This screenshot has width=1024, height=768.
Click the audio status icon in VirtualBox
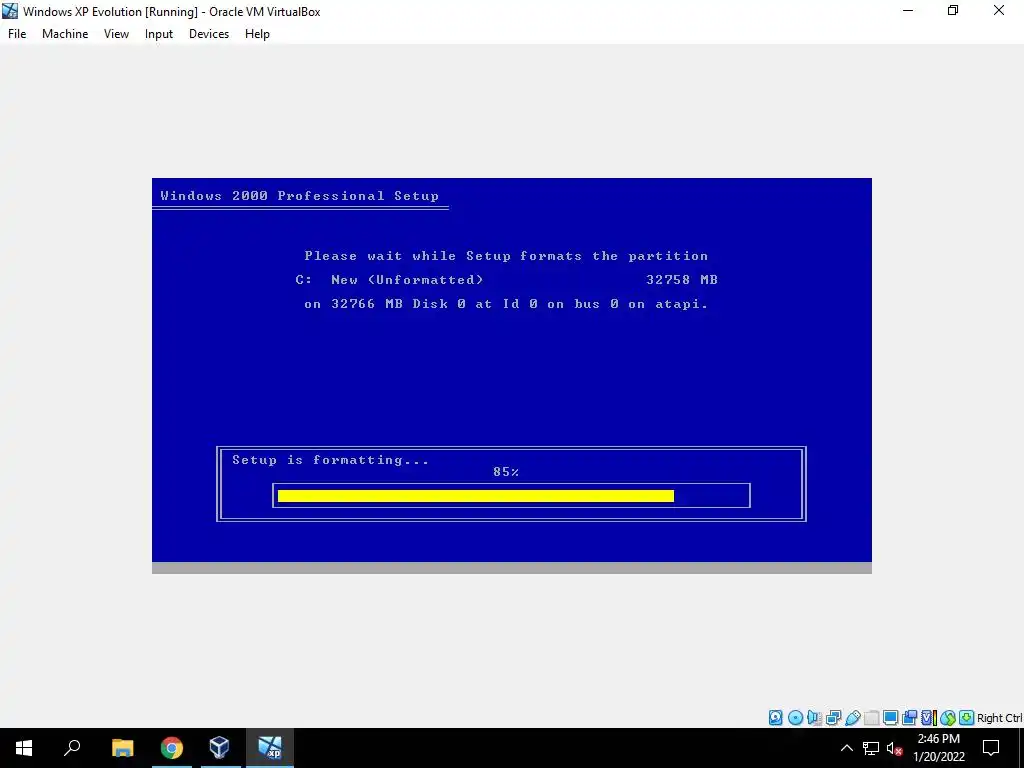(x=814, y=718)
